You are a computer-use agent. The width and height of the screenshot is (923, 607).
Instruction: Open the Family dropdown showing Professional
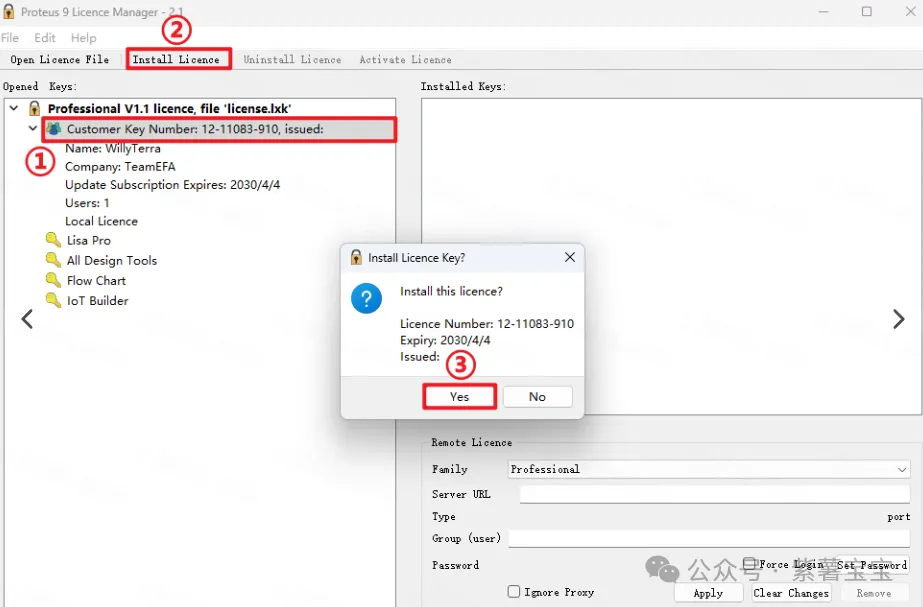coord(708,469)
